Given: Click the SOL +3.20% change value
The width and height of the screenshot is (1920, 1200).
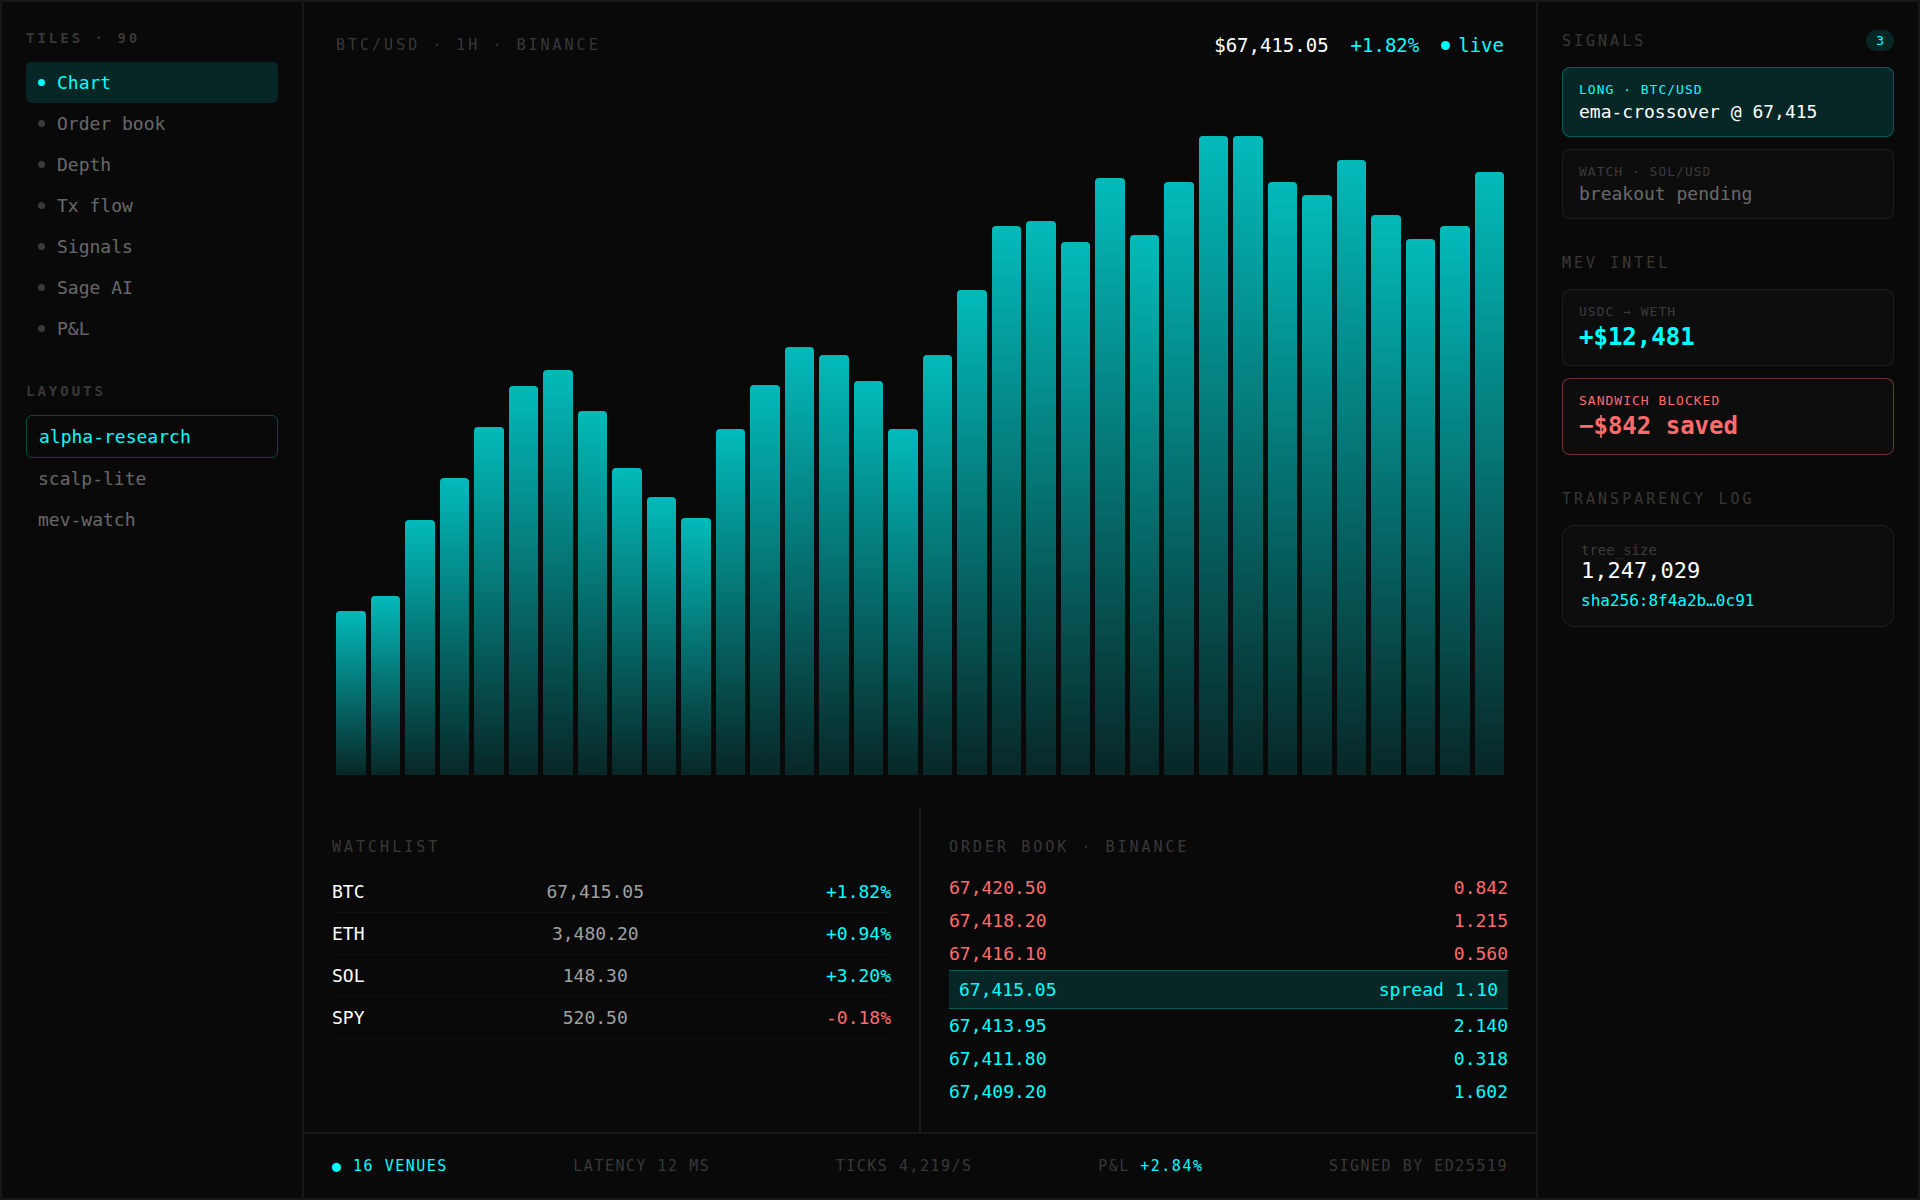Looking at the screenshot, I should (x=858, y=976).
